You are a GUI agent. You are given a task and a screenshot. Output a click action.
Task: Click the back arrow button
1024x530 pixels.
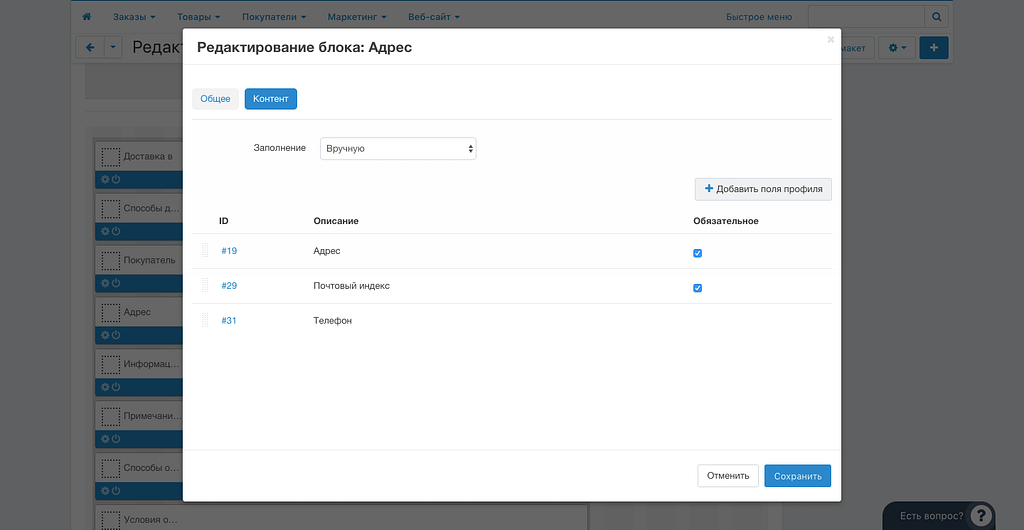90,47
